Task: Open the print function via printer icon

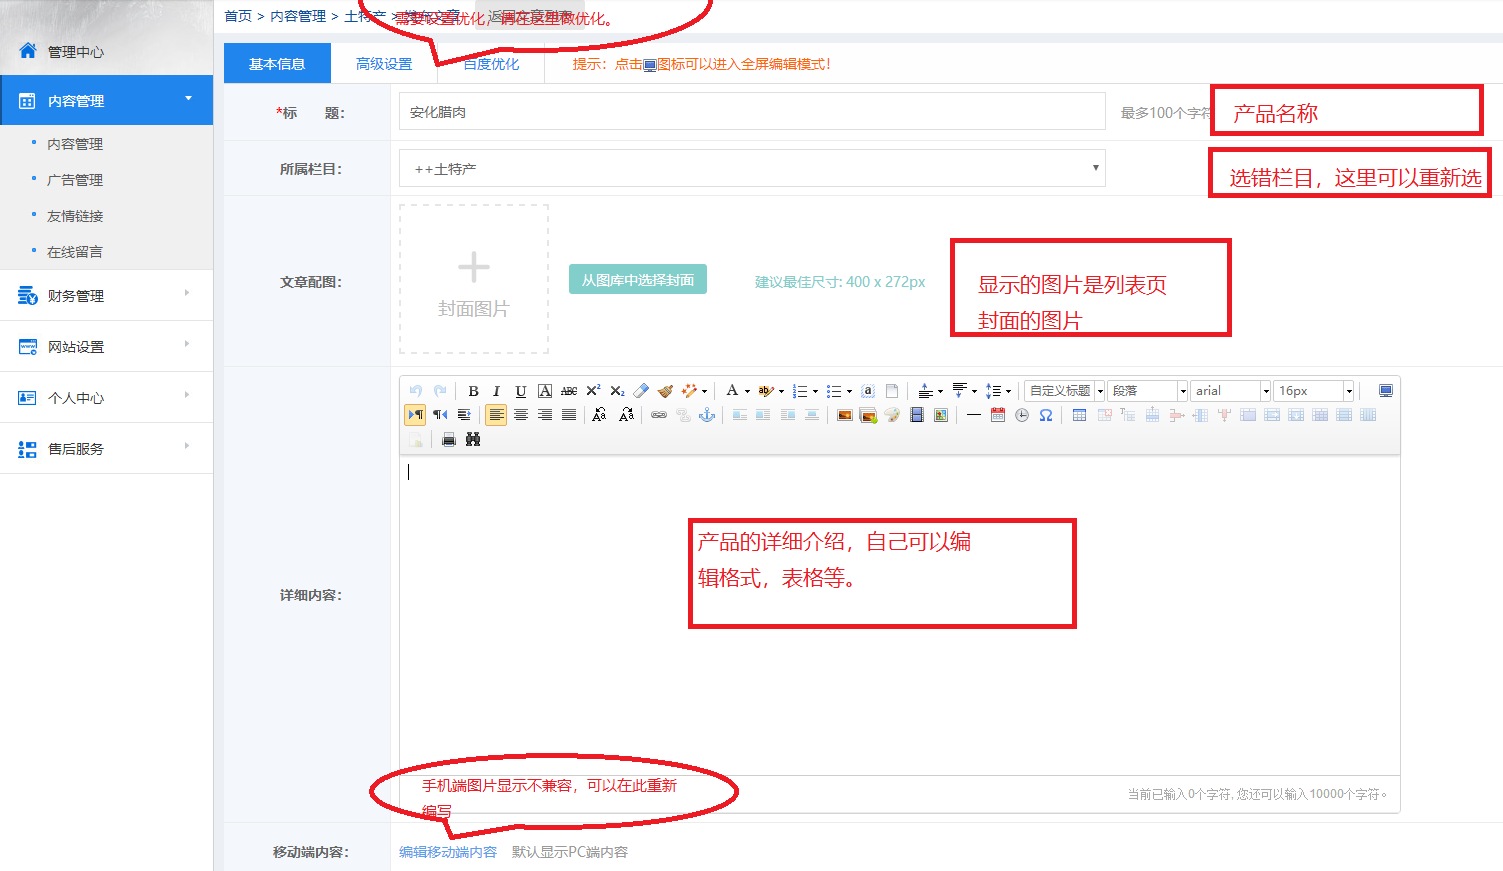Action: coord(449,439)
